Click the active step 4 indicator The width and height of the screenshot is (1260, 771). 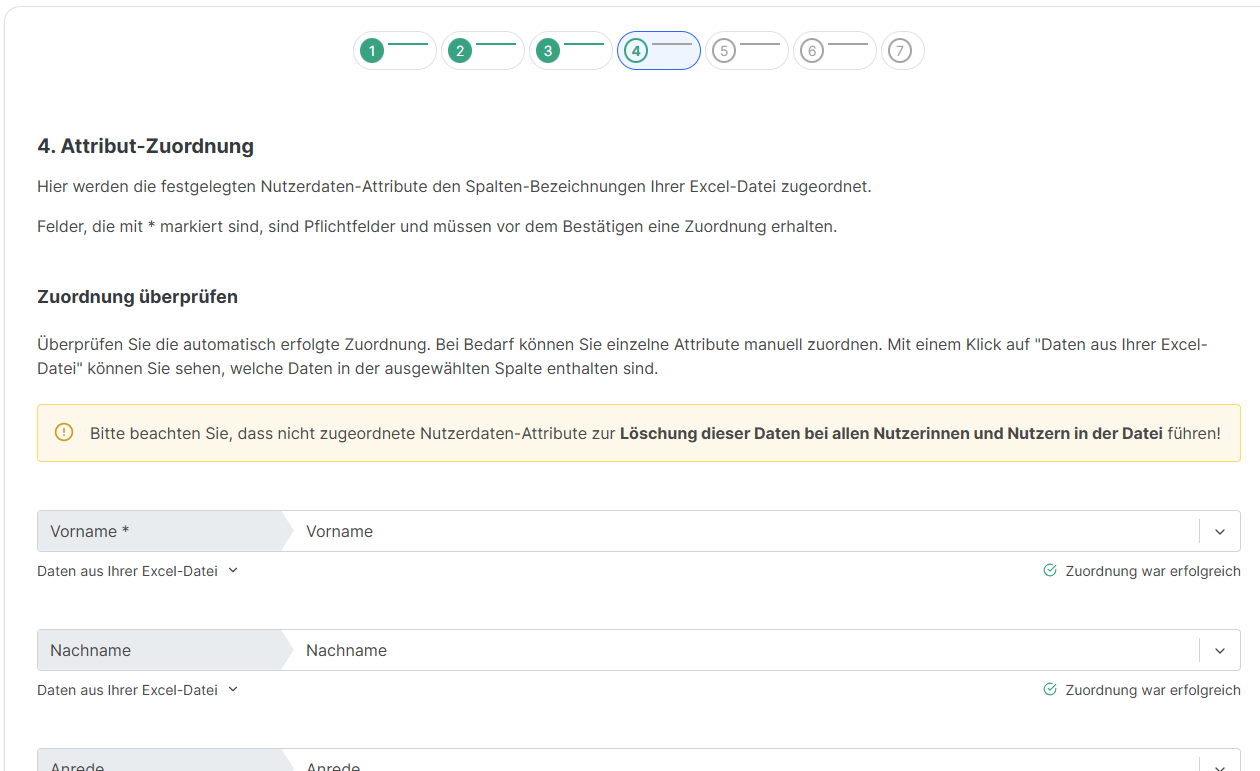tap(636, 51)
